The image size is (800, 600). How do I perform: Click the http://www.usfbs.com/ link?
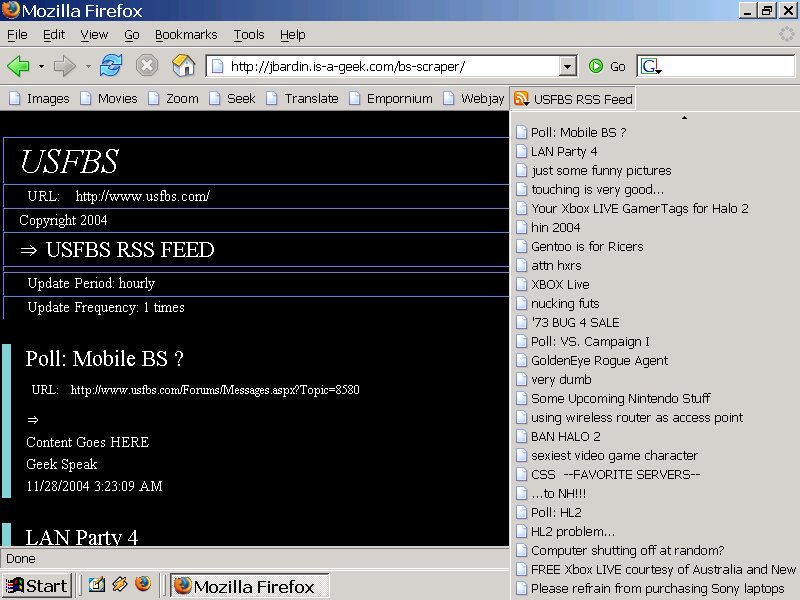[x=142, y=196]
